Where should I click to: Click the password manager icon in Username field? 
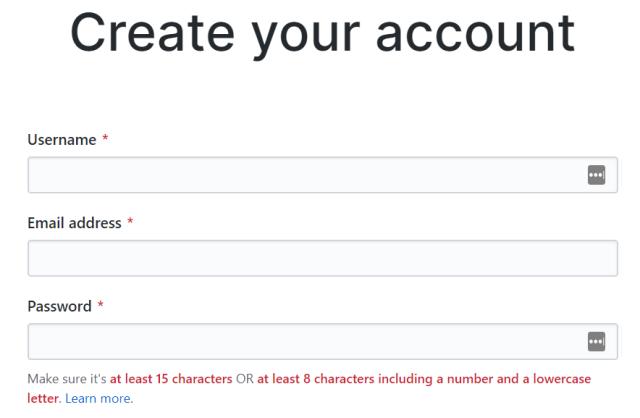(596, 175)
